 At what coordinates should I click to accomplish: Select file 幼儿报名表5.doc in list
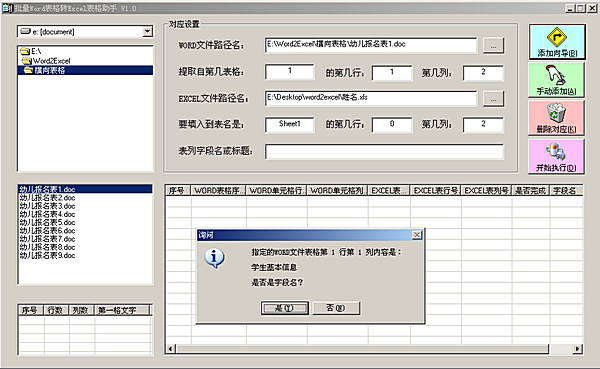click(x=47, y=222)
